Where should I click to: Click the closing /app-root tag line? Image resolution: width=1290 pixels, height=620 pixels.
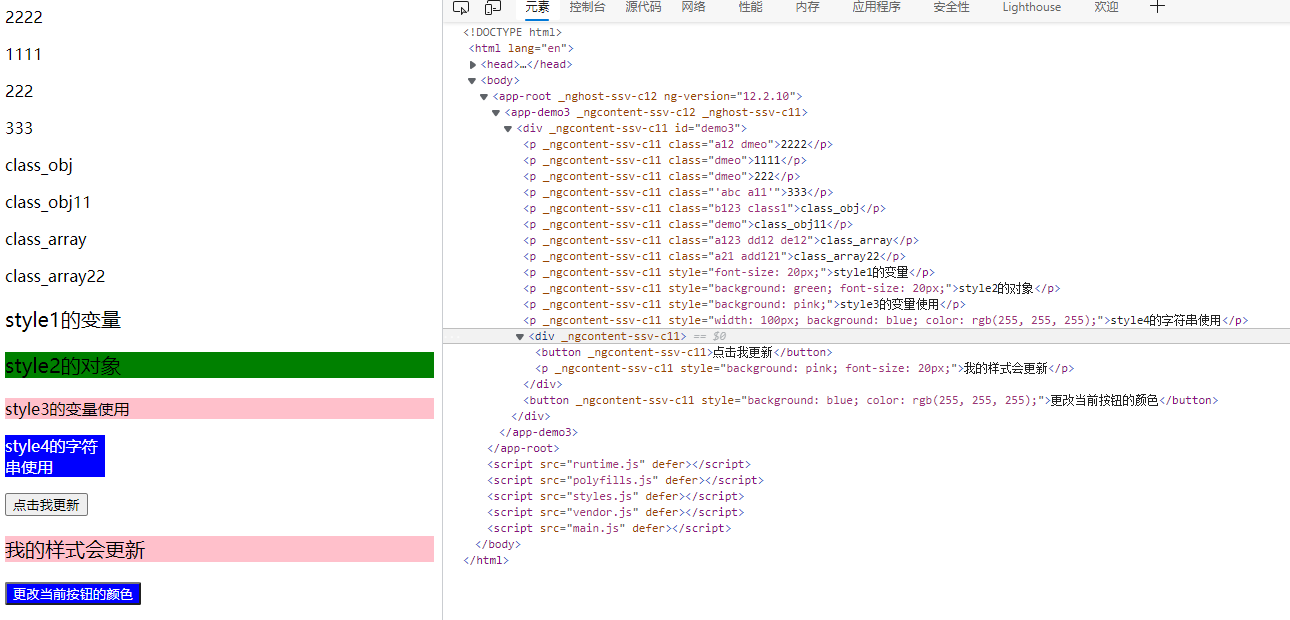[523, 448]
